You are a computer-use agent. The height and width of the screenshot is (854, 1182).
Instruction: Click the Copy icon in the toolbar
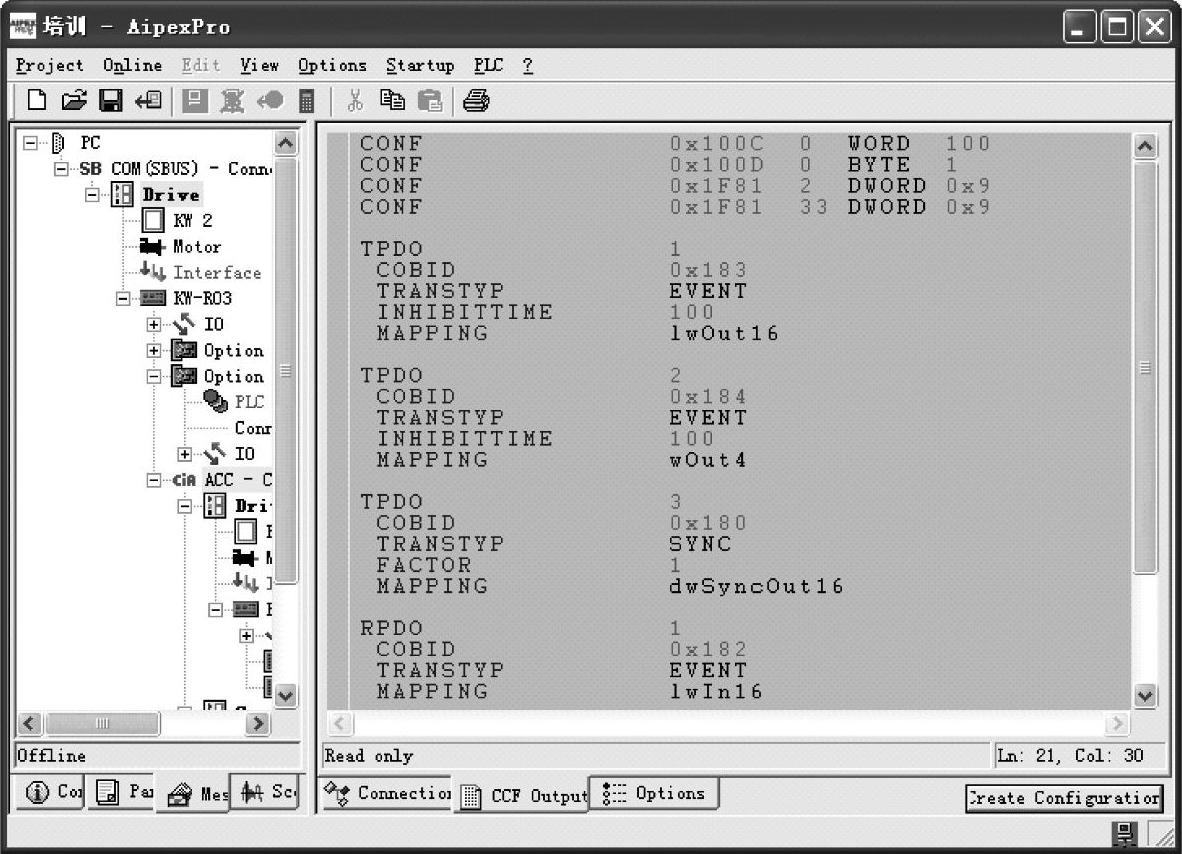[391, 100]
